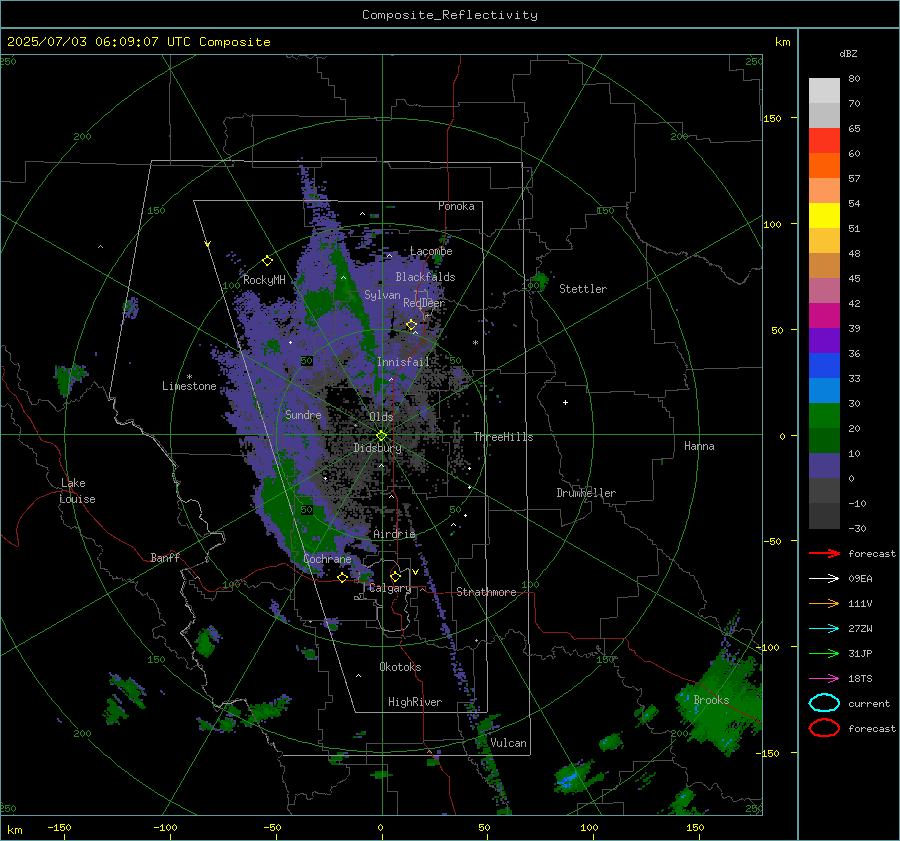Select the white 09EA arrow icon
Screen dimensions: 900x841
click(824, 579)
